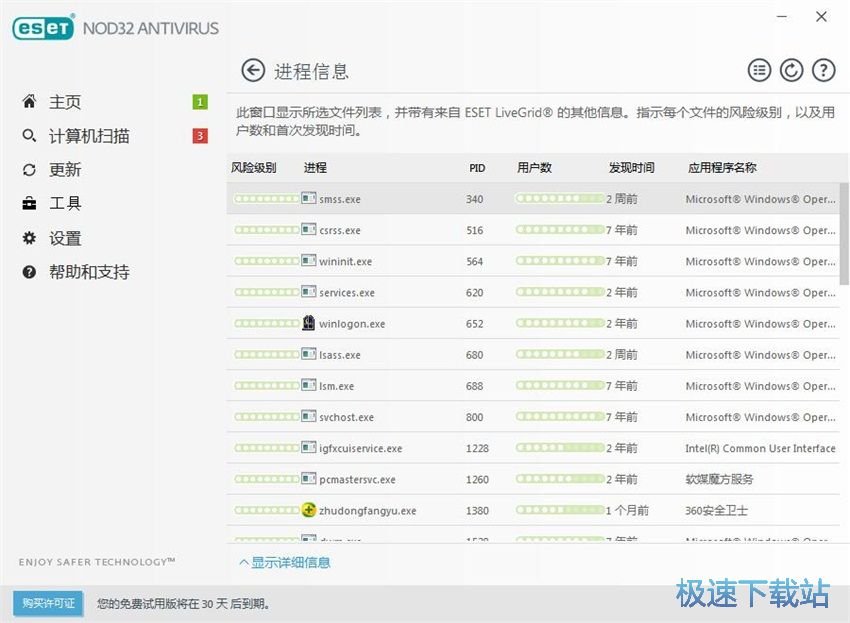
Task: Sort by the 用户数 column header
Action: [x=535, y=168]
